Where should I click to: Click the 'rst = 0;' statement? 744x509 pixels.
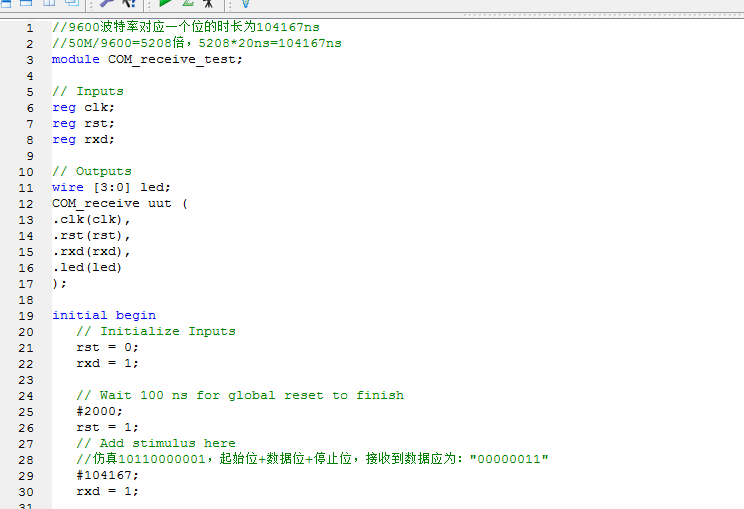[x=107, y=347]
